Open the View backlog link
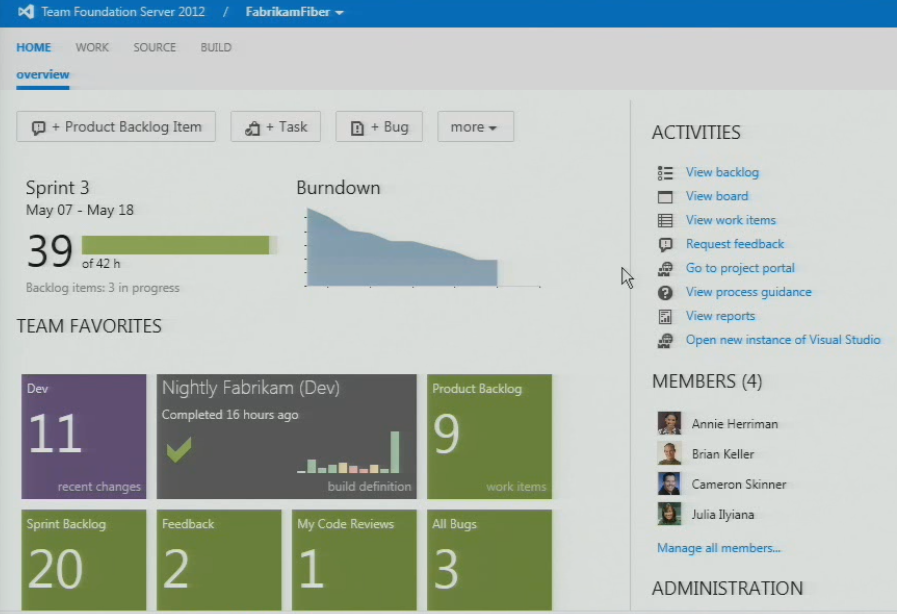Image resolution: width=897 pixels, height=614 pixels. coord(722,172)
